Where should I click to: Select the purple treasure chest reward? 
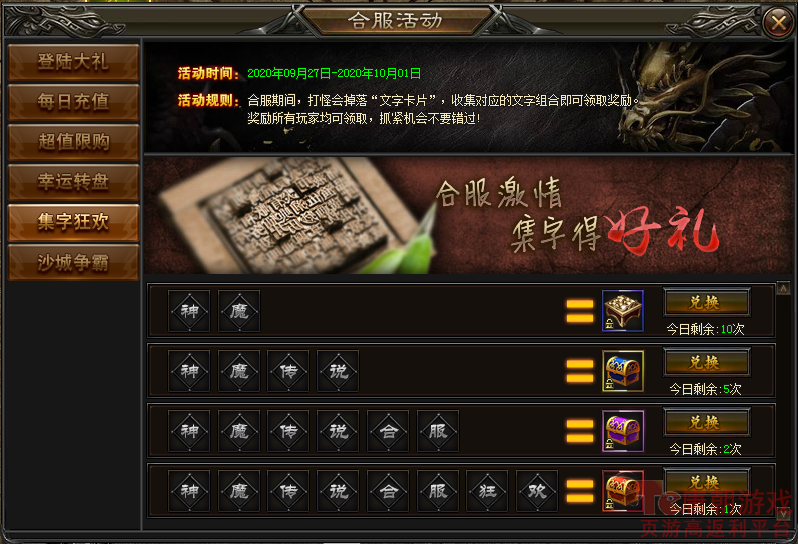622,431
